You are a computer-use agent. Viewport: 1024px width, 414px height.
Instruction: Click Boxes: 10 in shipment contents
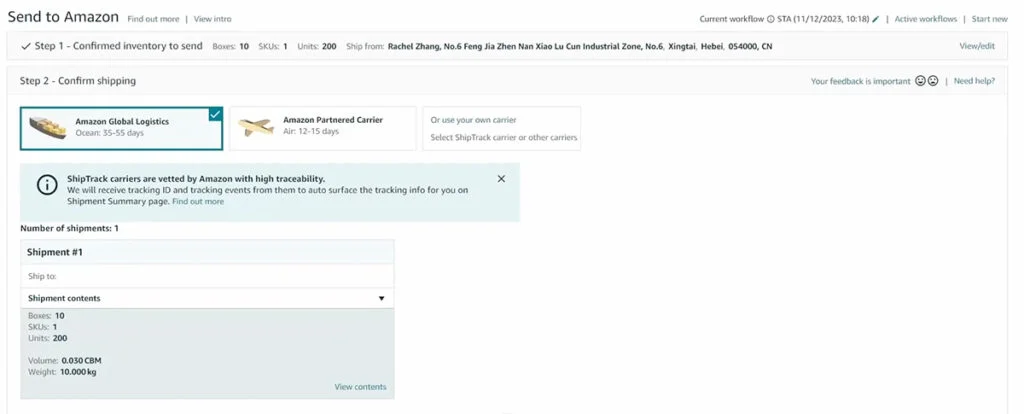(x=46, y=315)
